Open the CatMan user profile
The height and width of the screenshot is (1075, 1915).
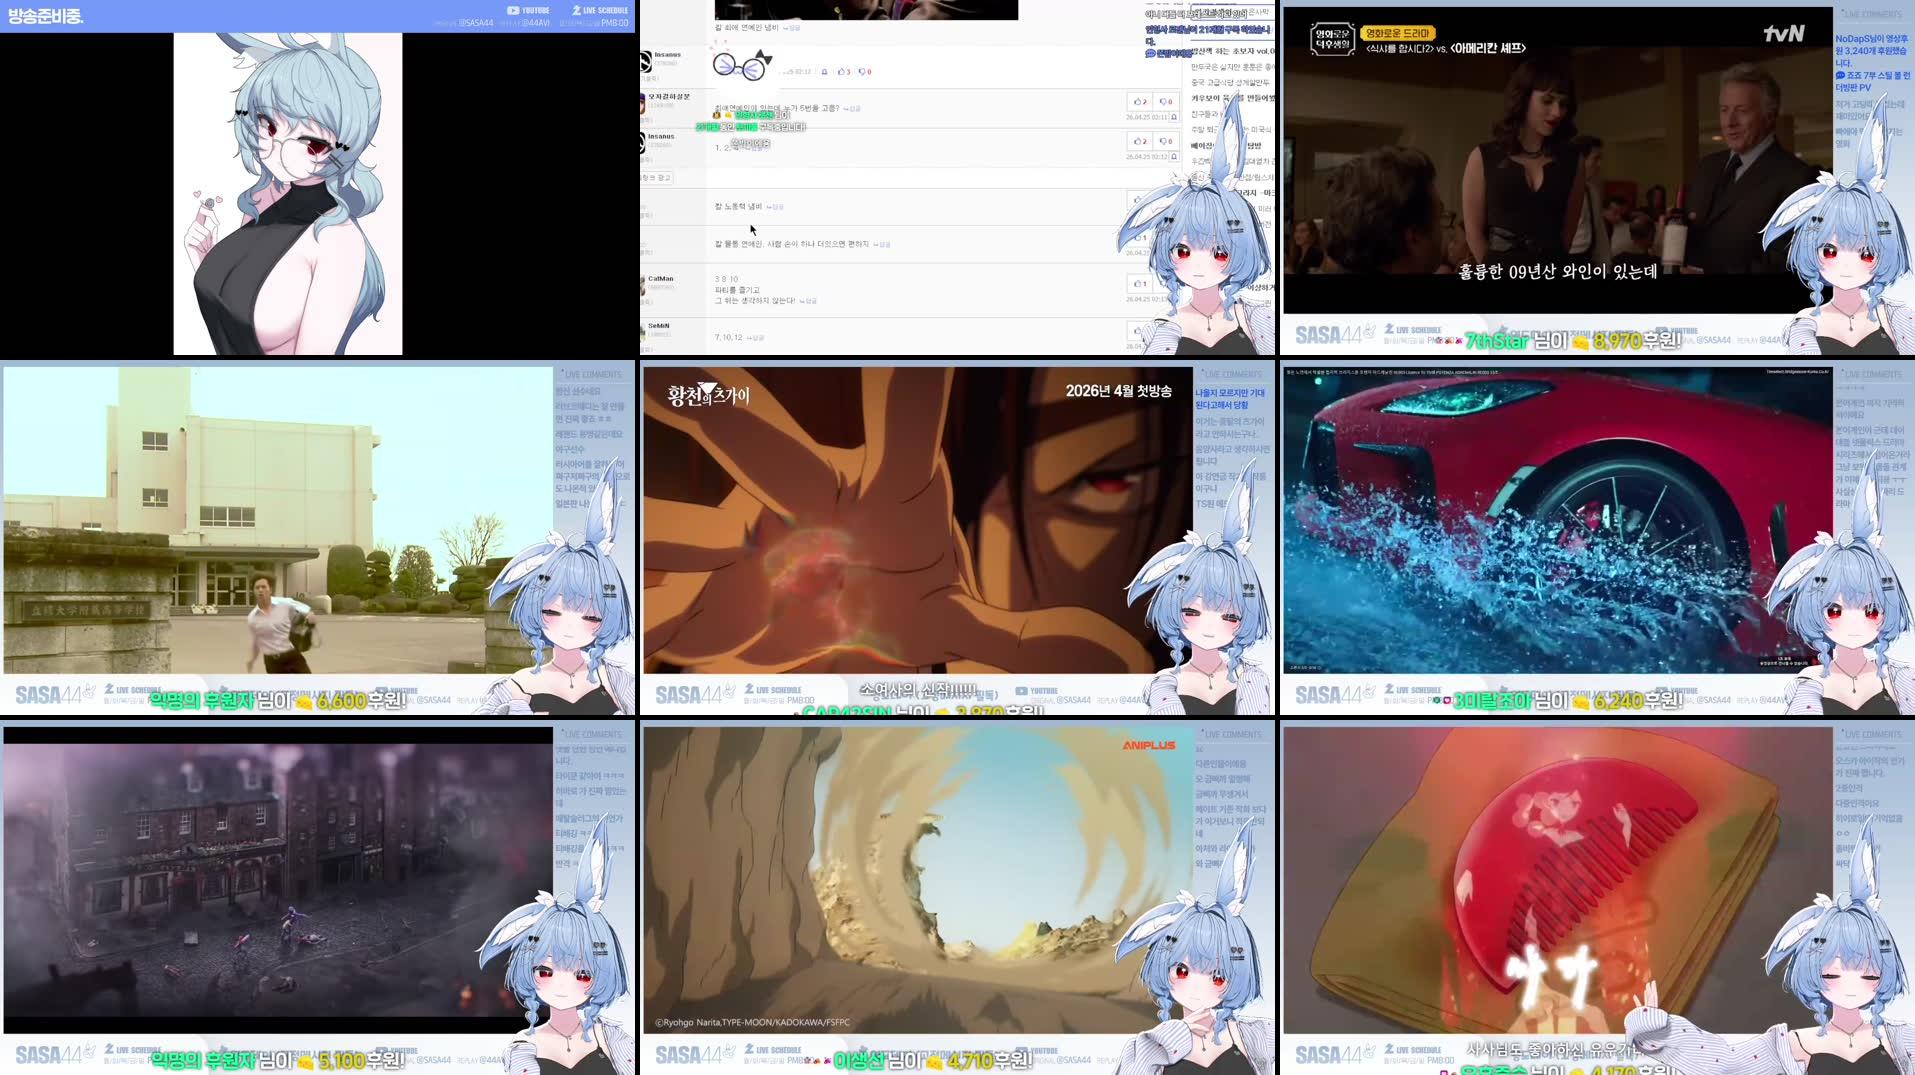pyautogui.click(x=660, y=279)
